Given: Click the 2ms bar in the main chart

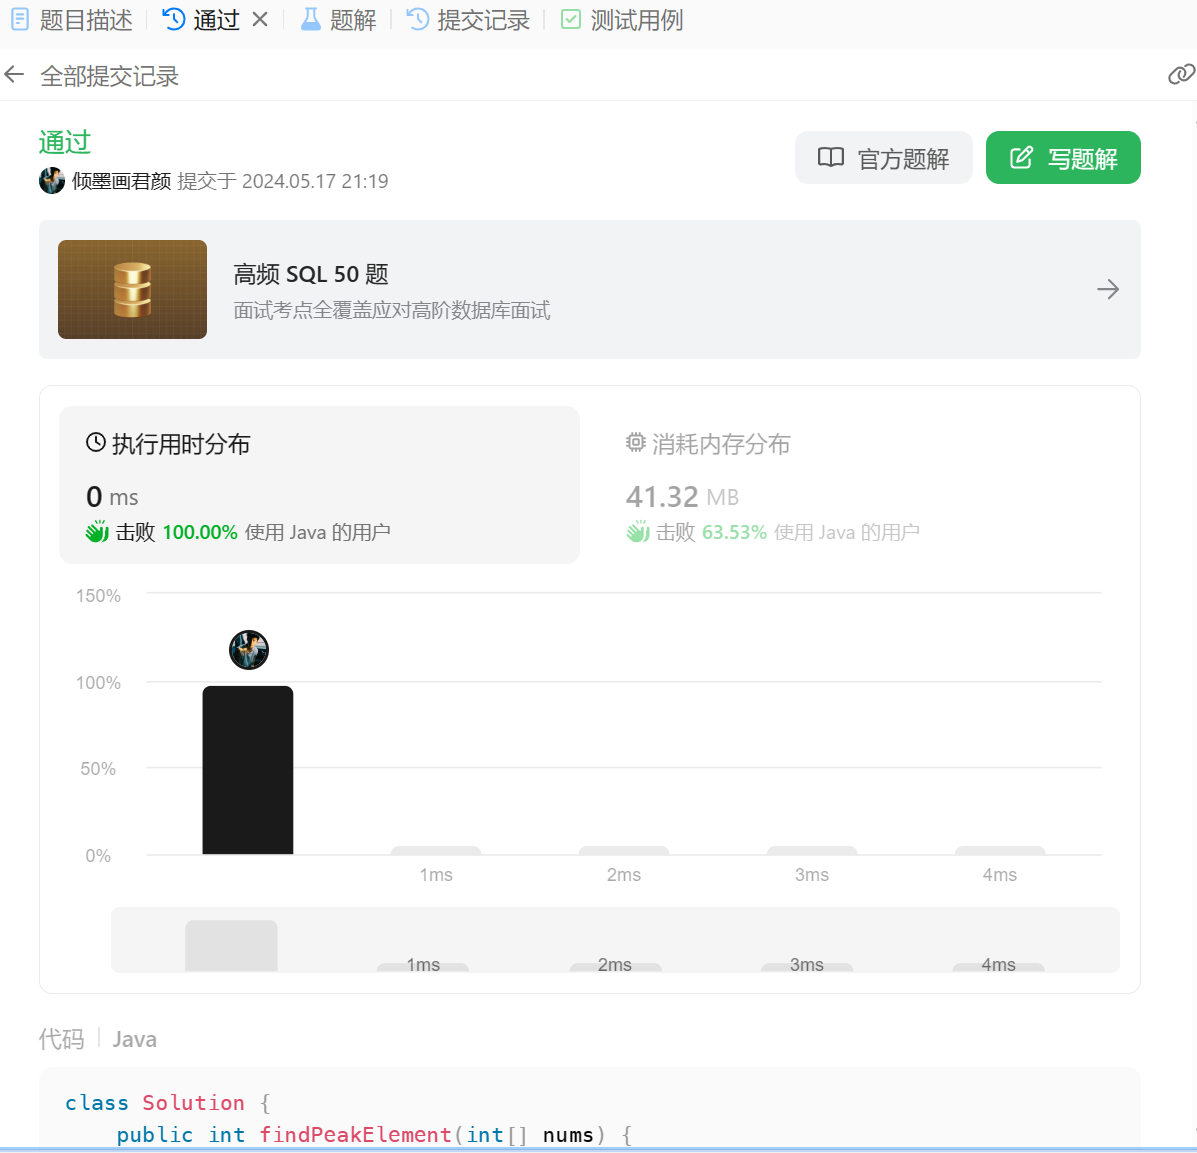Looking at the screenshot, I should click(624, 850).
